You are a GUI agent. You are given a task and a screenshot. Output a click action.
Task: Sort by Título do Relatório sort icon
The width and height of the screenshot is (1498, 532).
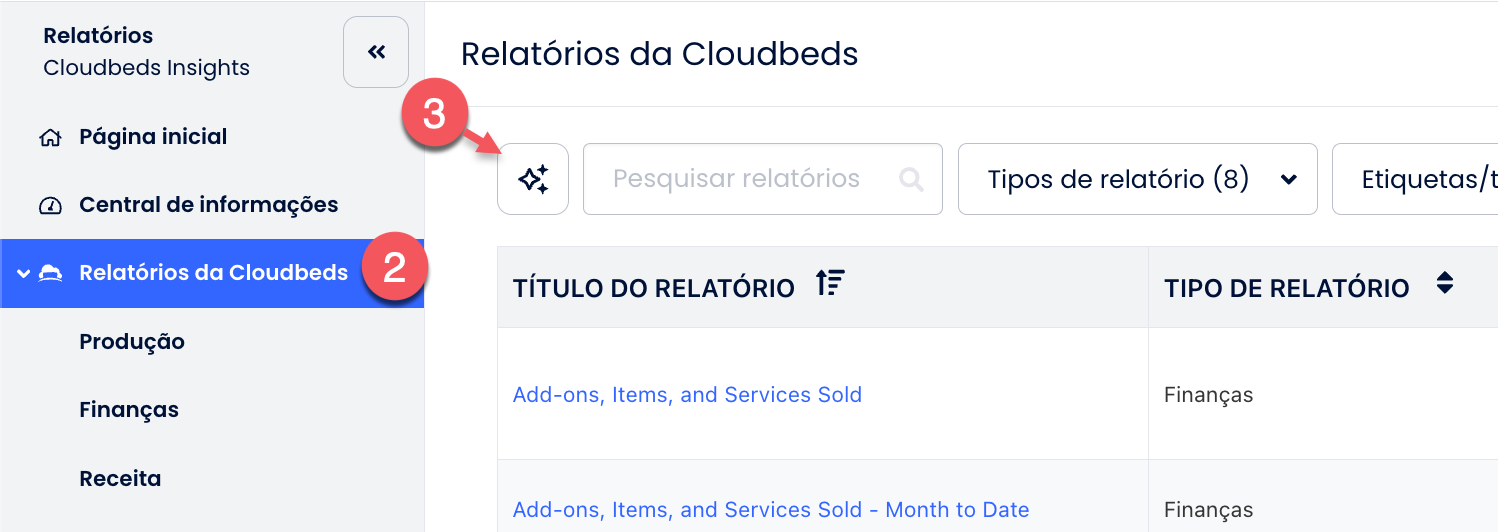click(x=830, y=284)
